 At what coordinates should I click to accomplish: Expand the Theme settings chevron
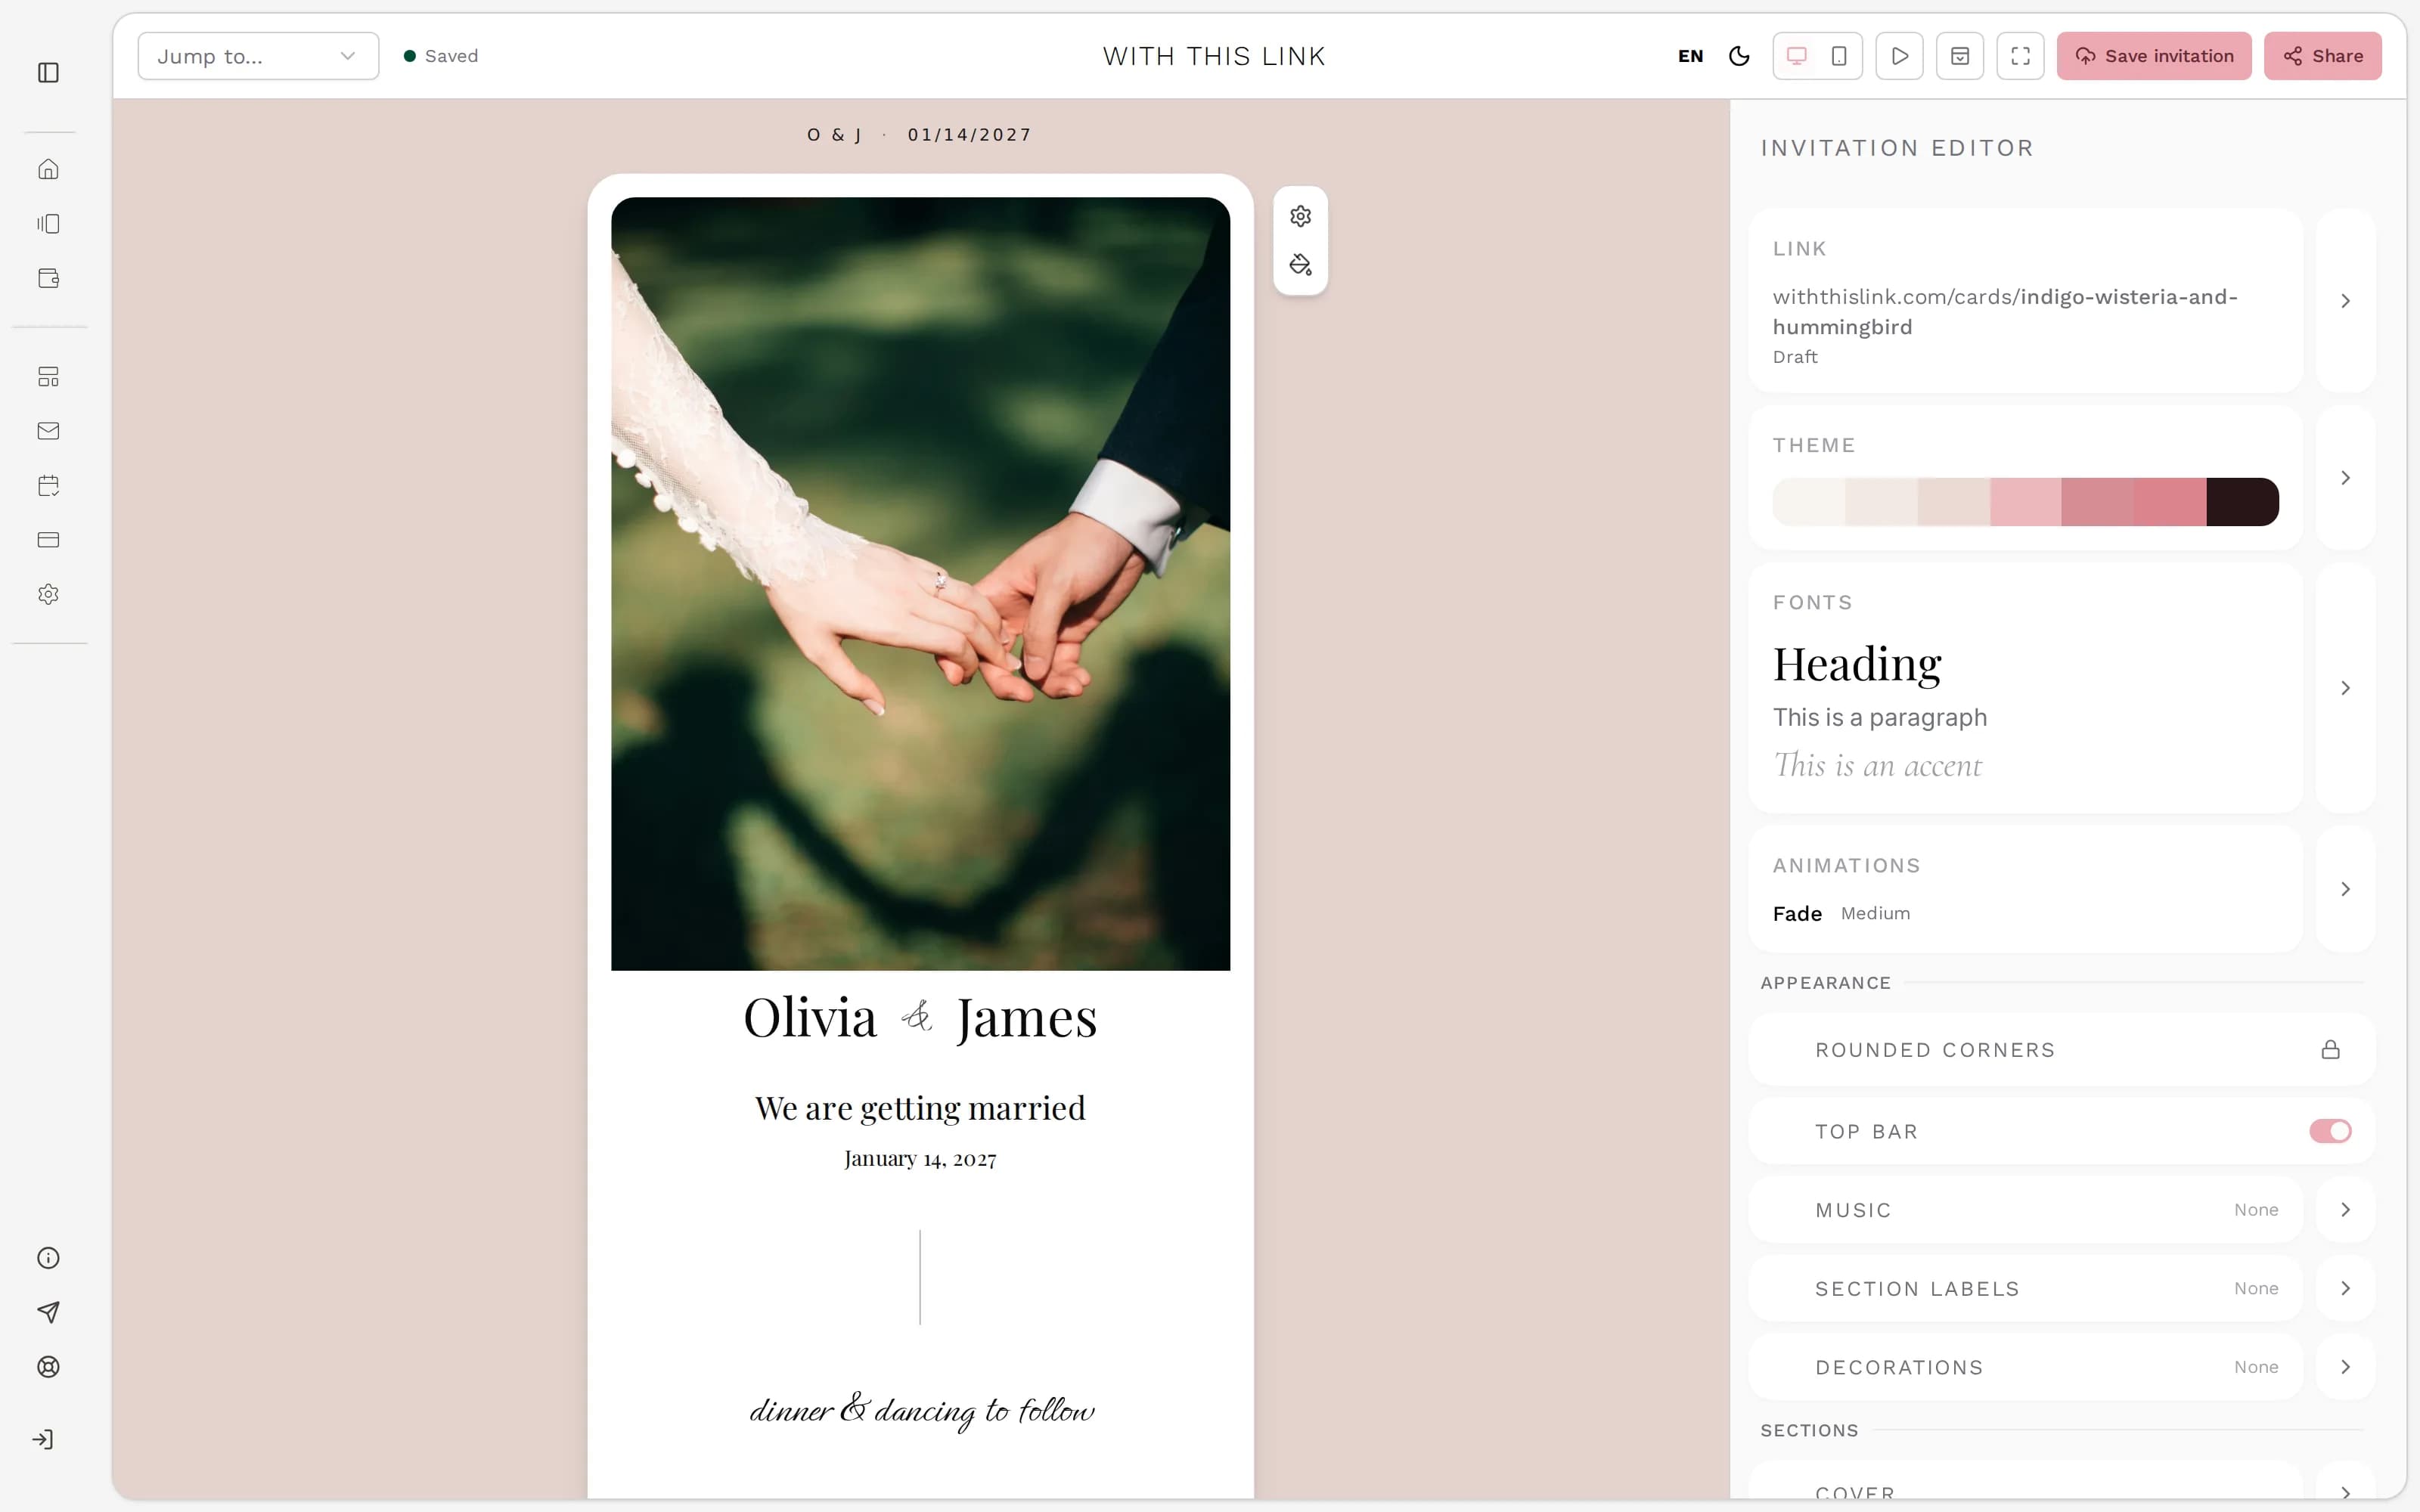click(2345, 478)
